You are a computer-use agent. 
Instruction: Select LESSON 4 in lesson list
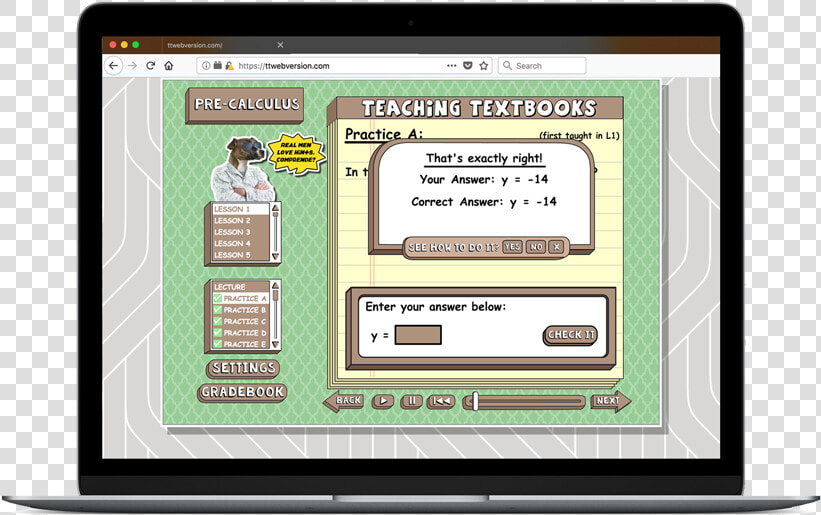coord(240,244)
